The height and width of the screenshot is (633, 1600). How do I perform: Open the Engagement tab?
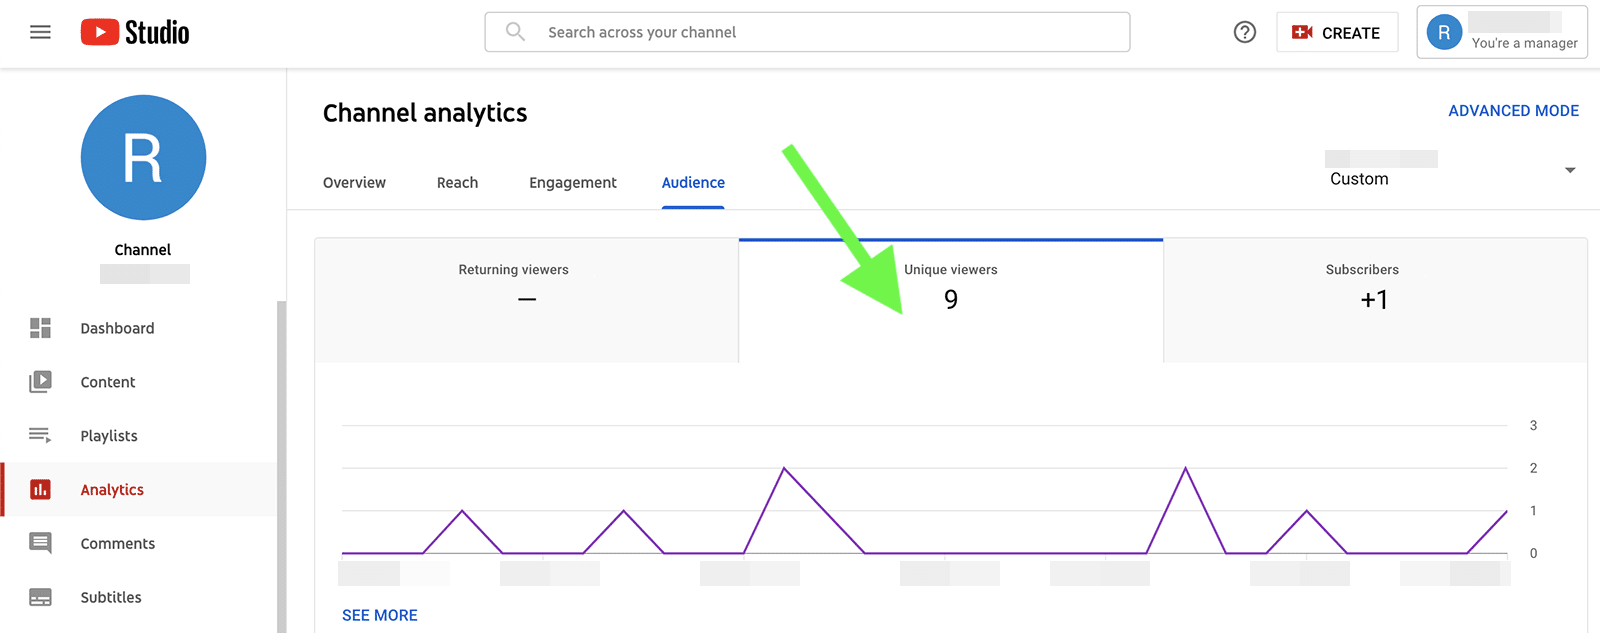(x=572, y=183)
